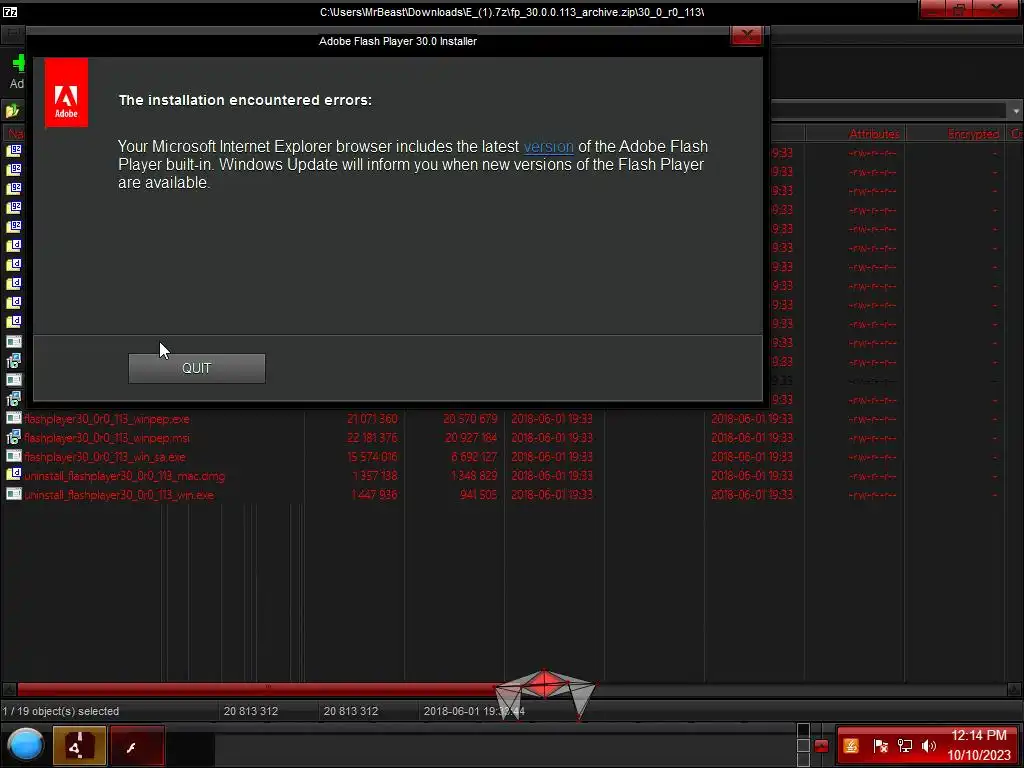Click packed size 6 692 127 value
Viewport: 1024px width, 768px height.
pyautogui.click(x=473, y=456)
